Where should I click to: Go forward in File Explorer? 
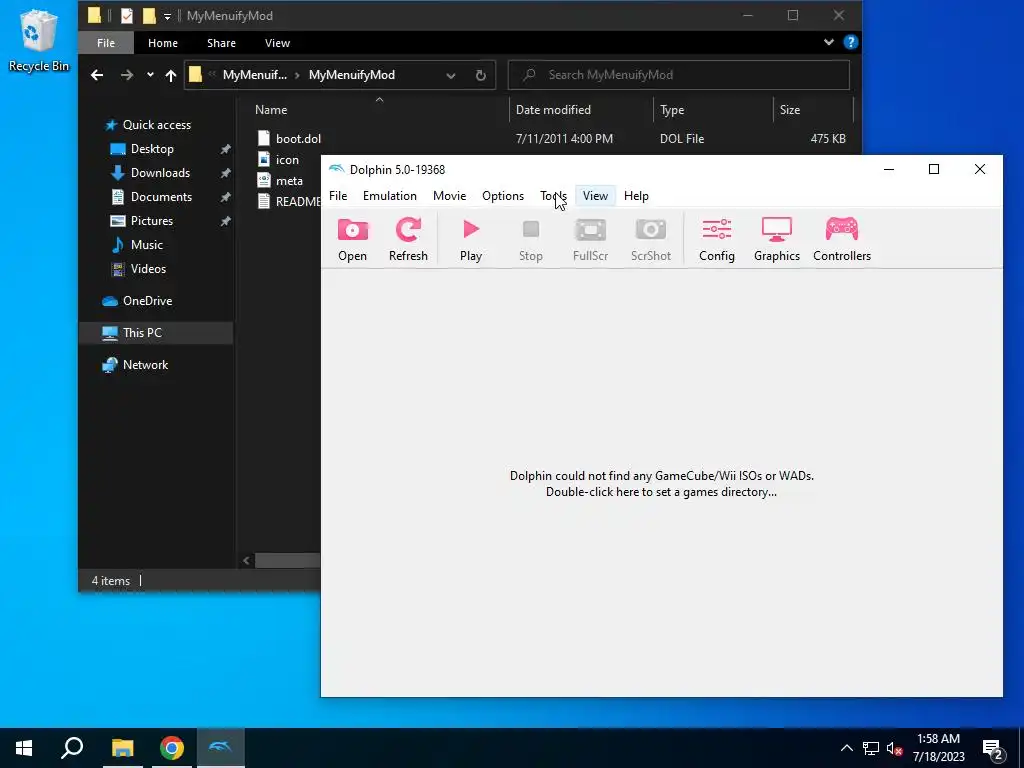pos(127,75)
